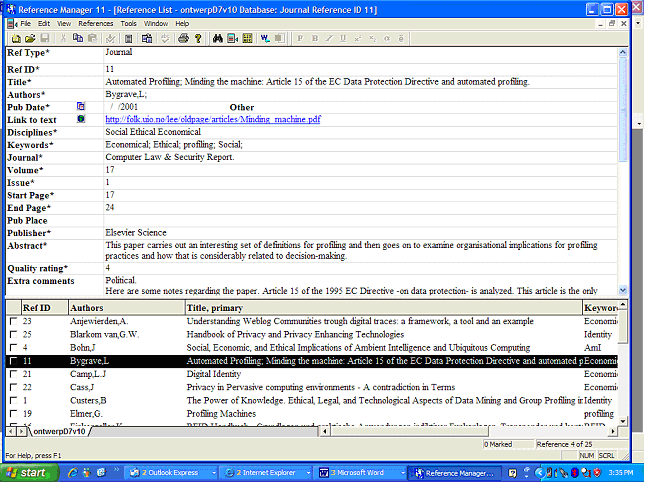Open Help via question mark icon

click(200, 38)
